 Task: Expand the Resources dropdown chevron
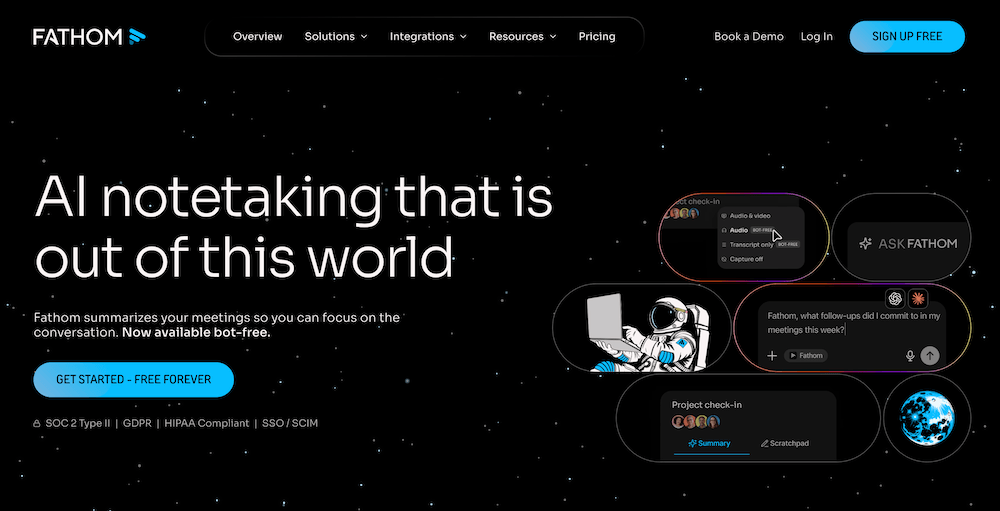(x=553, y=37)
